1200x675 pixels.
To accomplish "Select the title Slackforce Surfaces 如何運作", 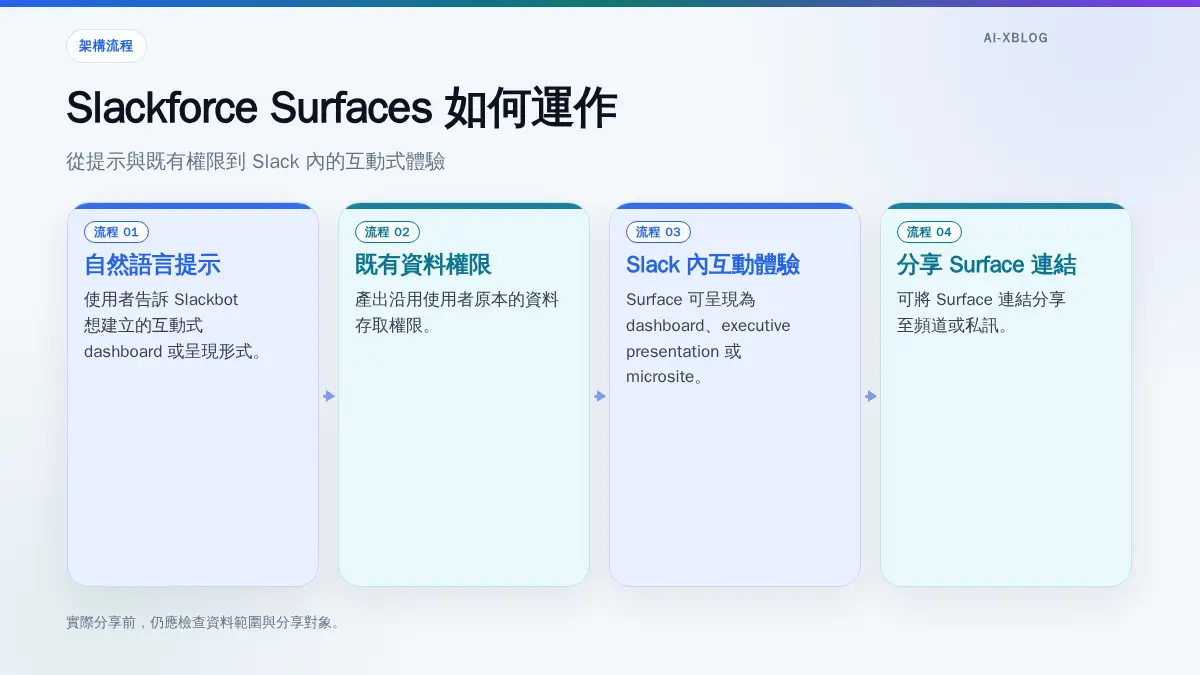I will coord(341,108).
